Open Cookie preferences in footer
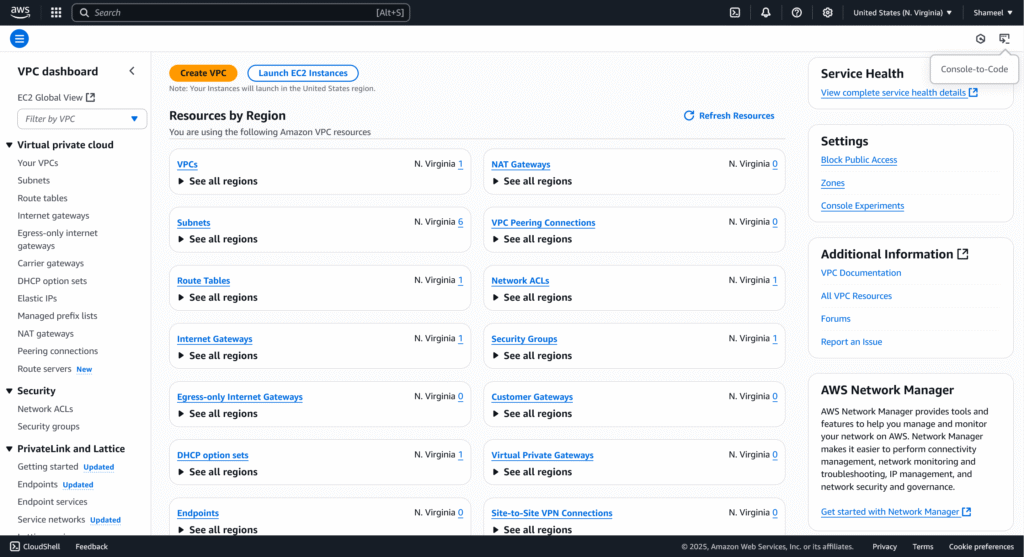 [981, 547]
